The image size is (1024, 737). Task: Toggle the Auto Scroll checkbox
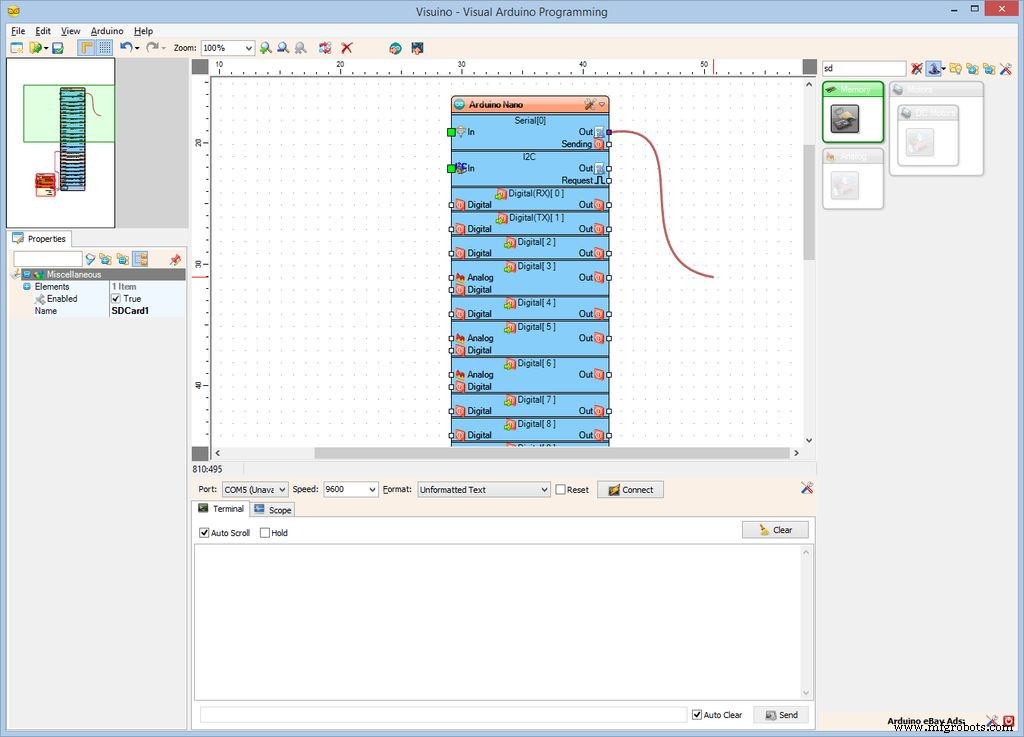(x=204, y=532)
